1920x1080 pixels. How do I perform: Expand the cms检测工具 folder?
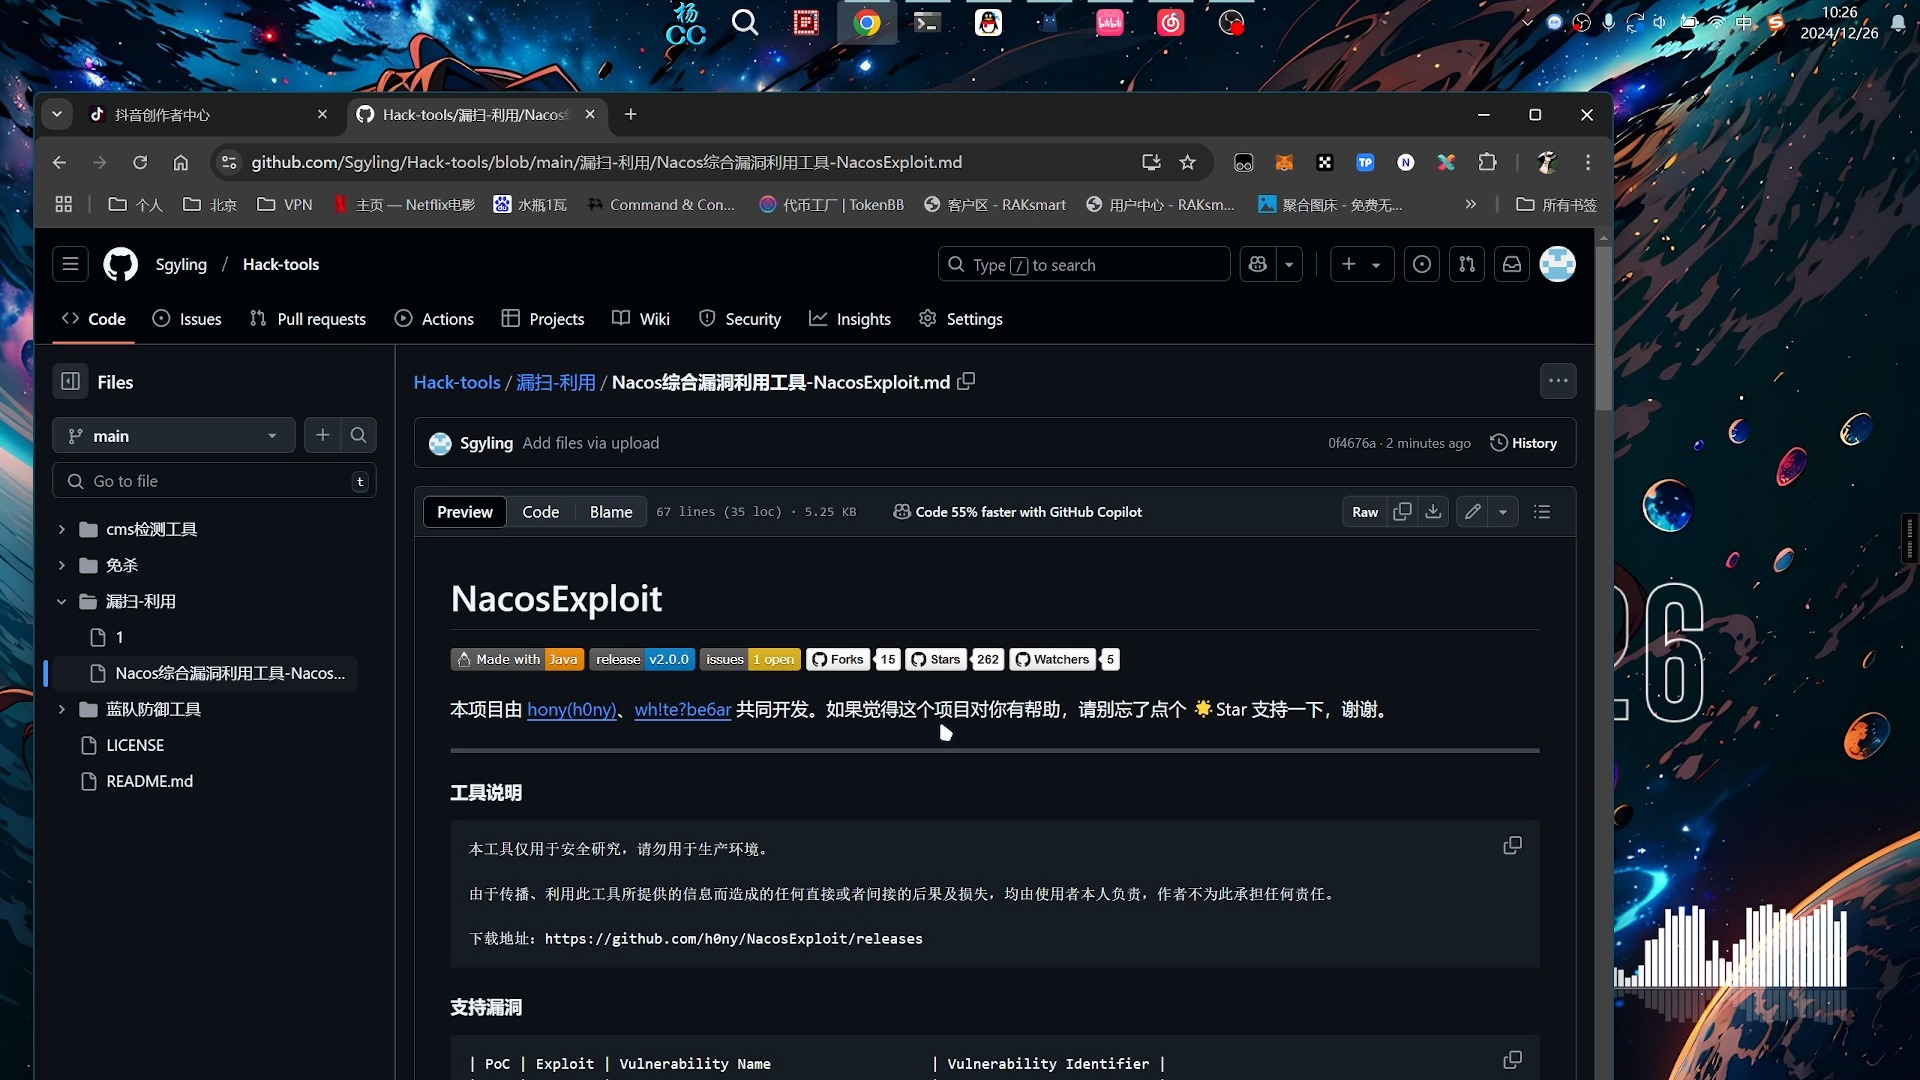pos(62,529)
